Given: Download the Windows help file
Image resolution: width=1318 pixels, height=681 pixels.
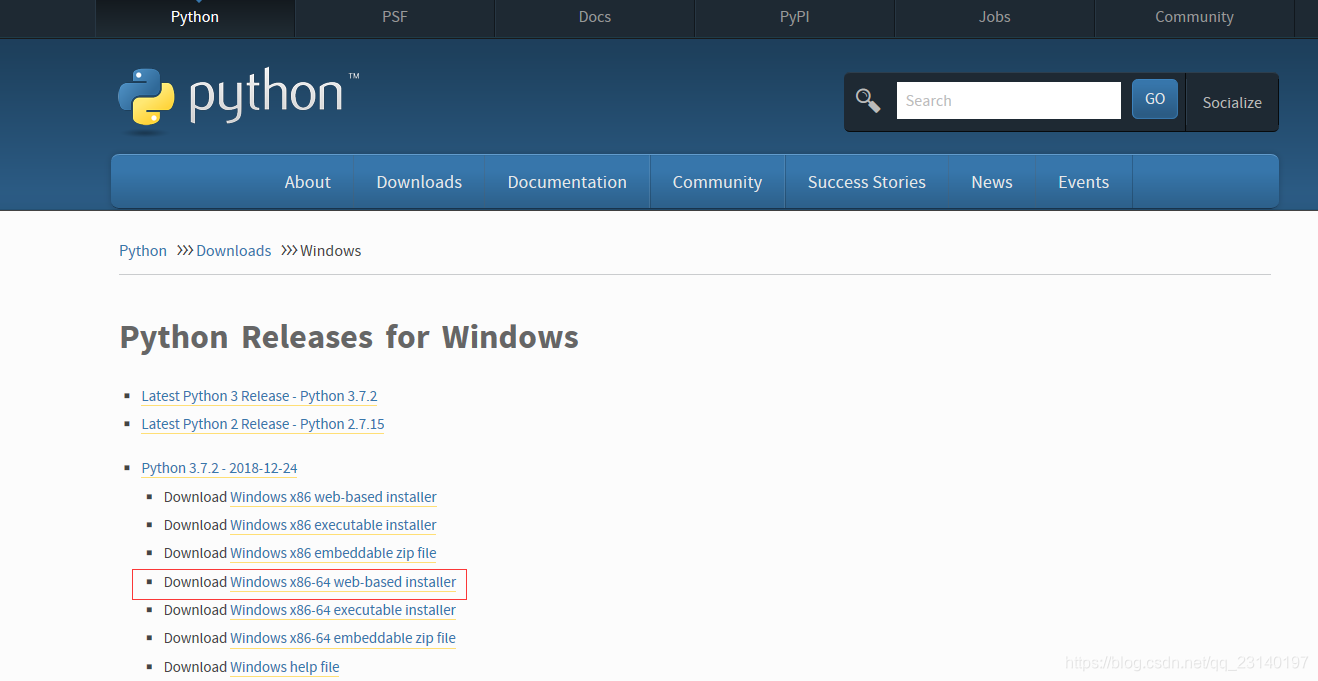Looking at the screenshot, I should point(285,667).
